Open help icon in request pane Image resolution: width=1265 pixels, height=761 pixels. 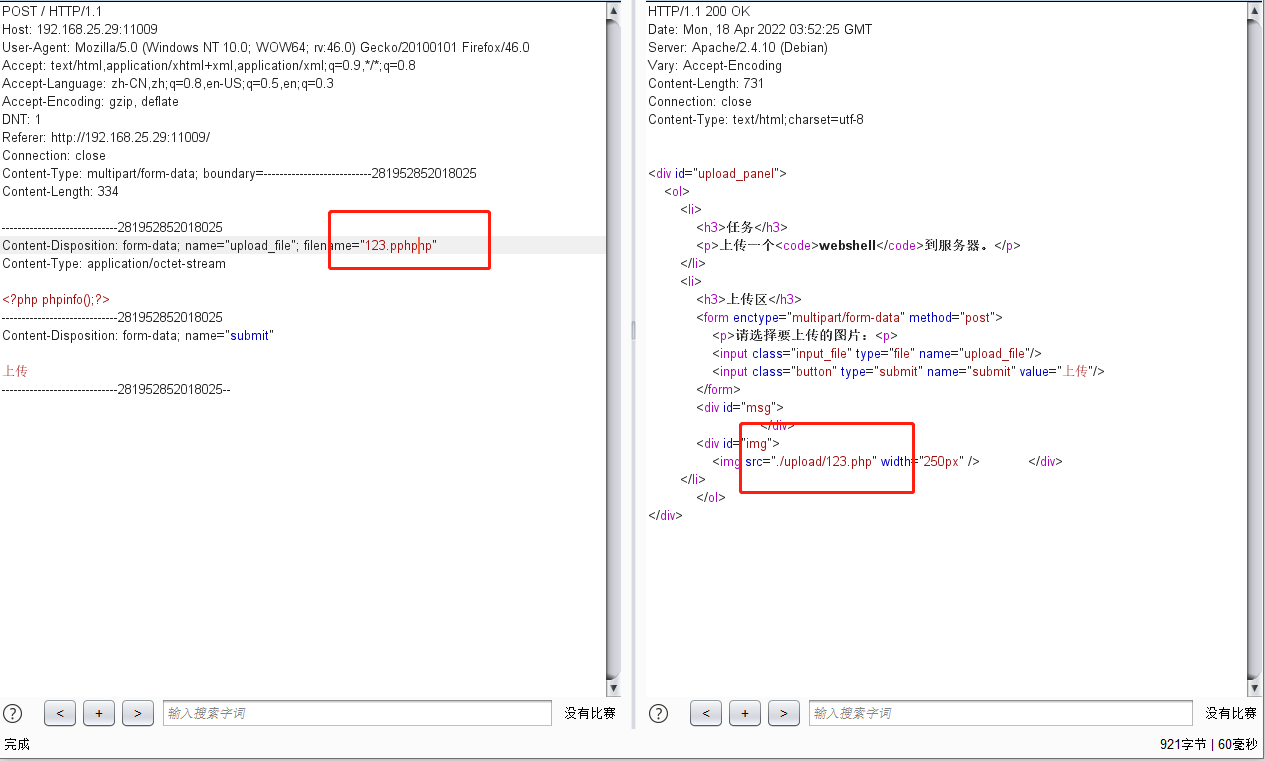[x=13, y=713]
